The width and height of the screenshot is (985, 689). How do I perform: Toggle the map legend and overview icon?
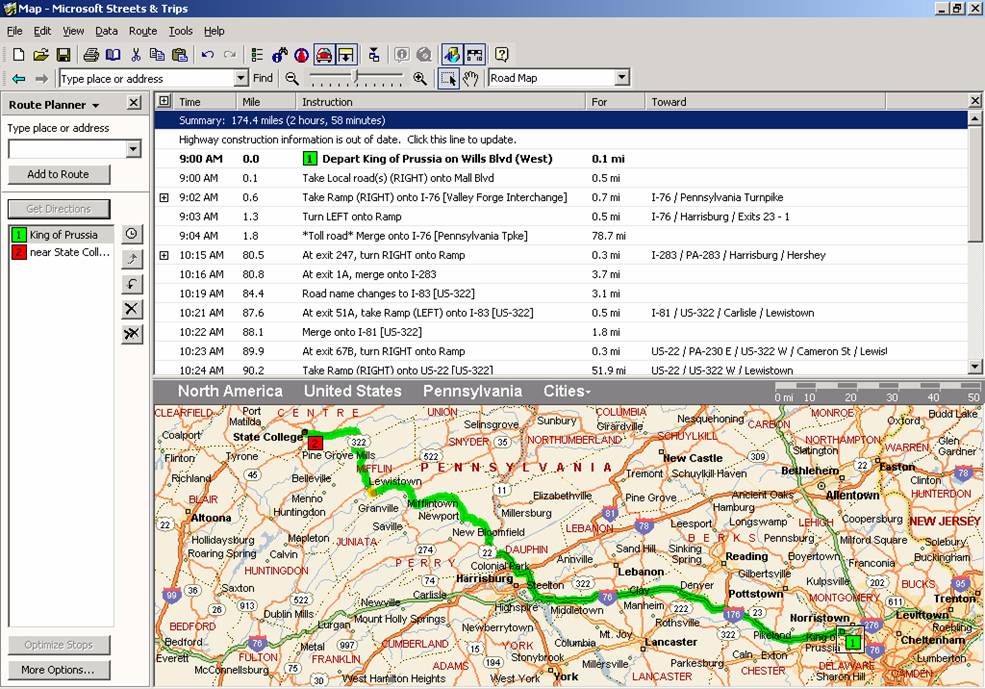click(452, 55)
